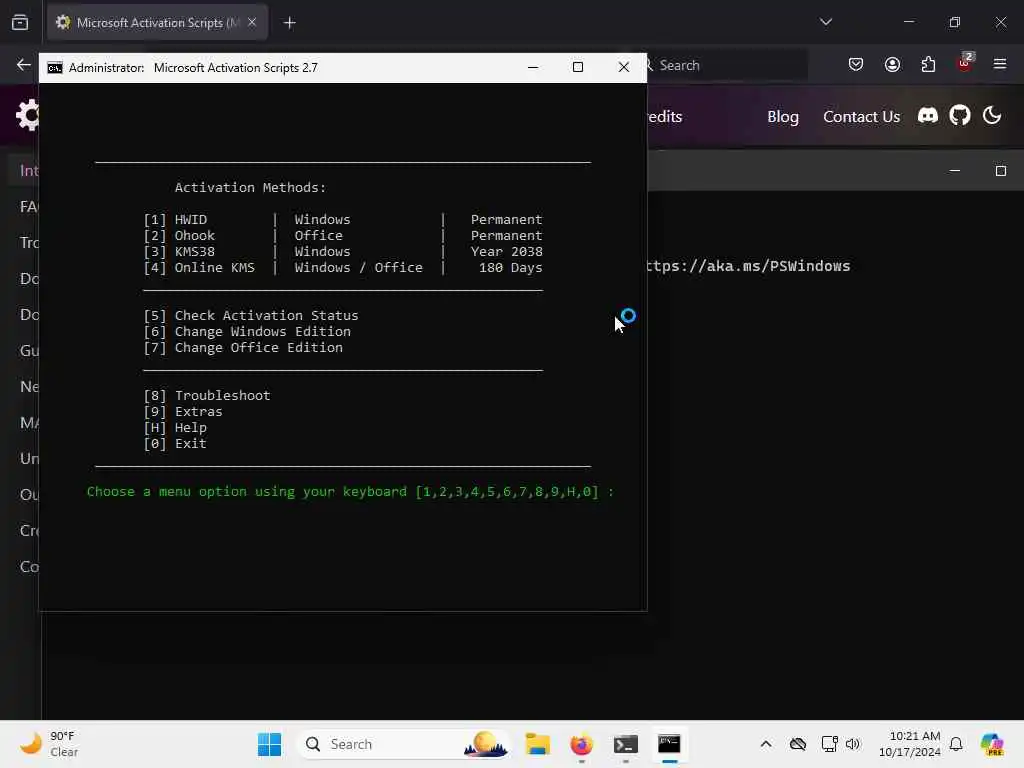Minimize the Activation Scripts console window
Viewport: 1024px width, 768px height.
pyautogui.click(x=533, y=67)
